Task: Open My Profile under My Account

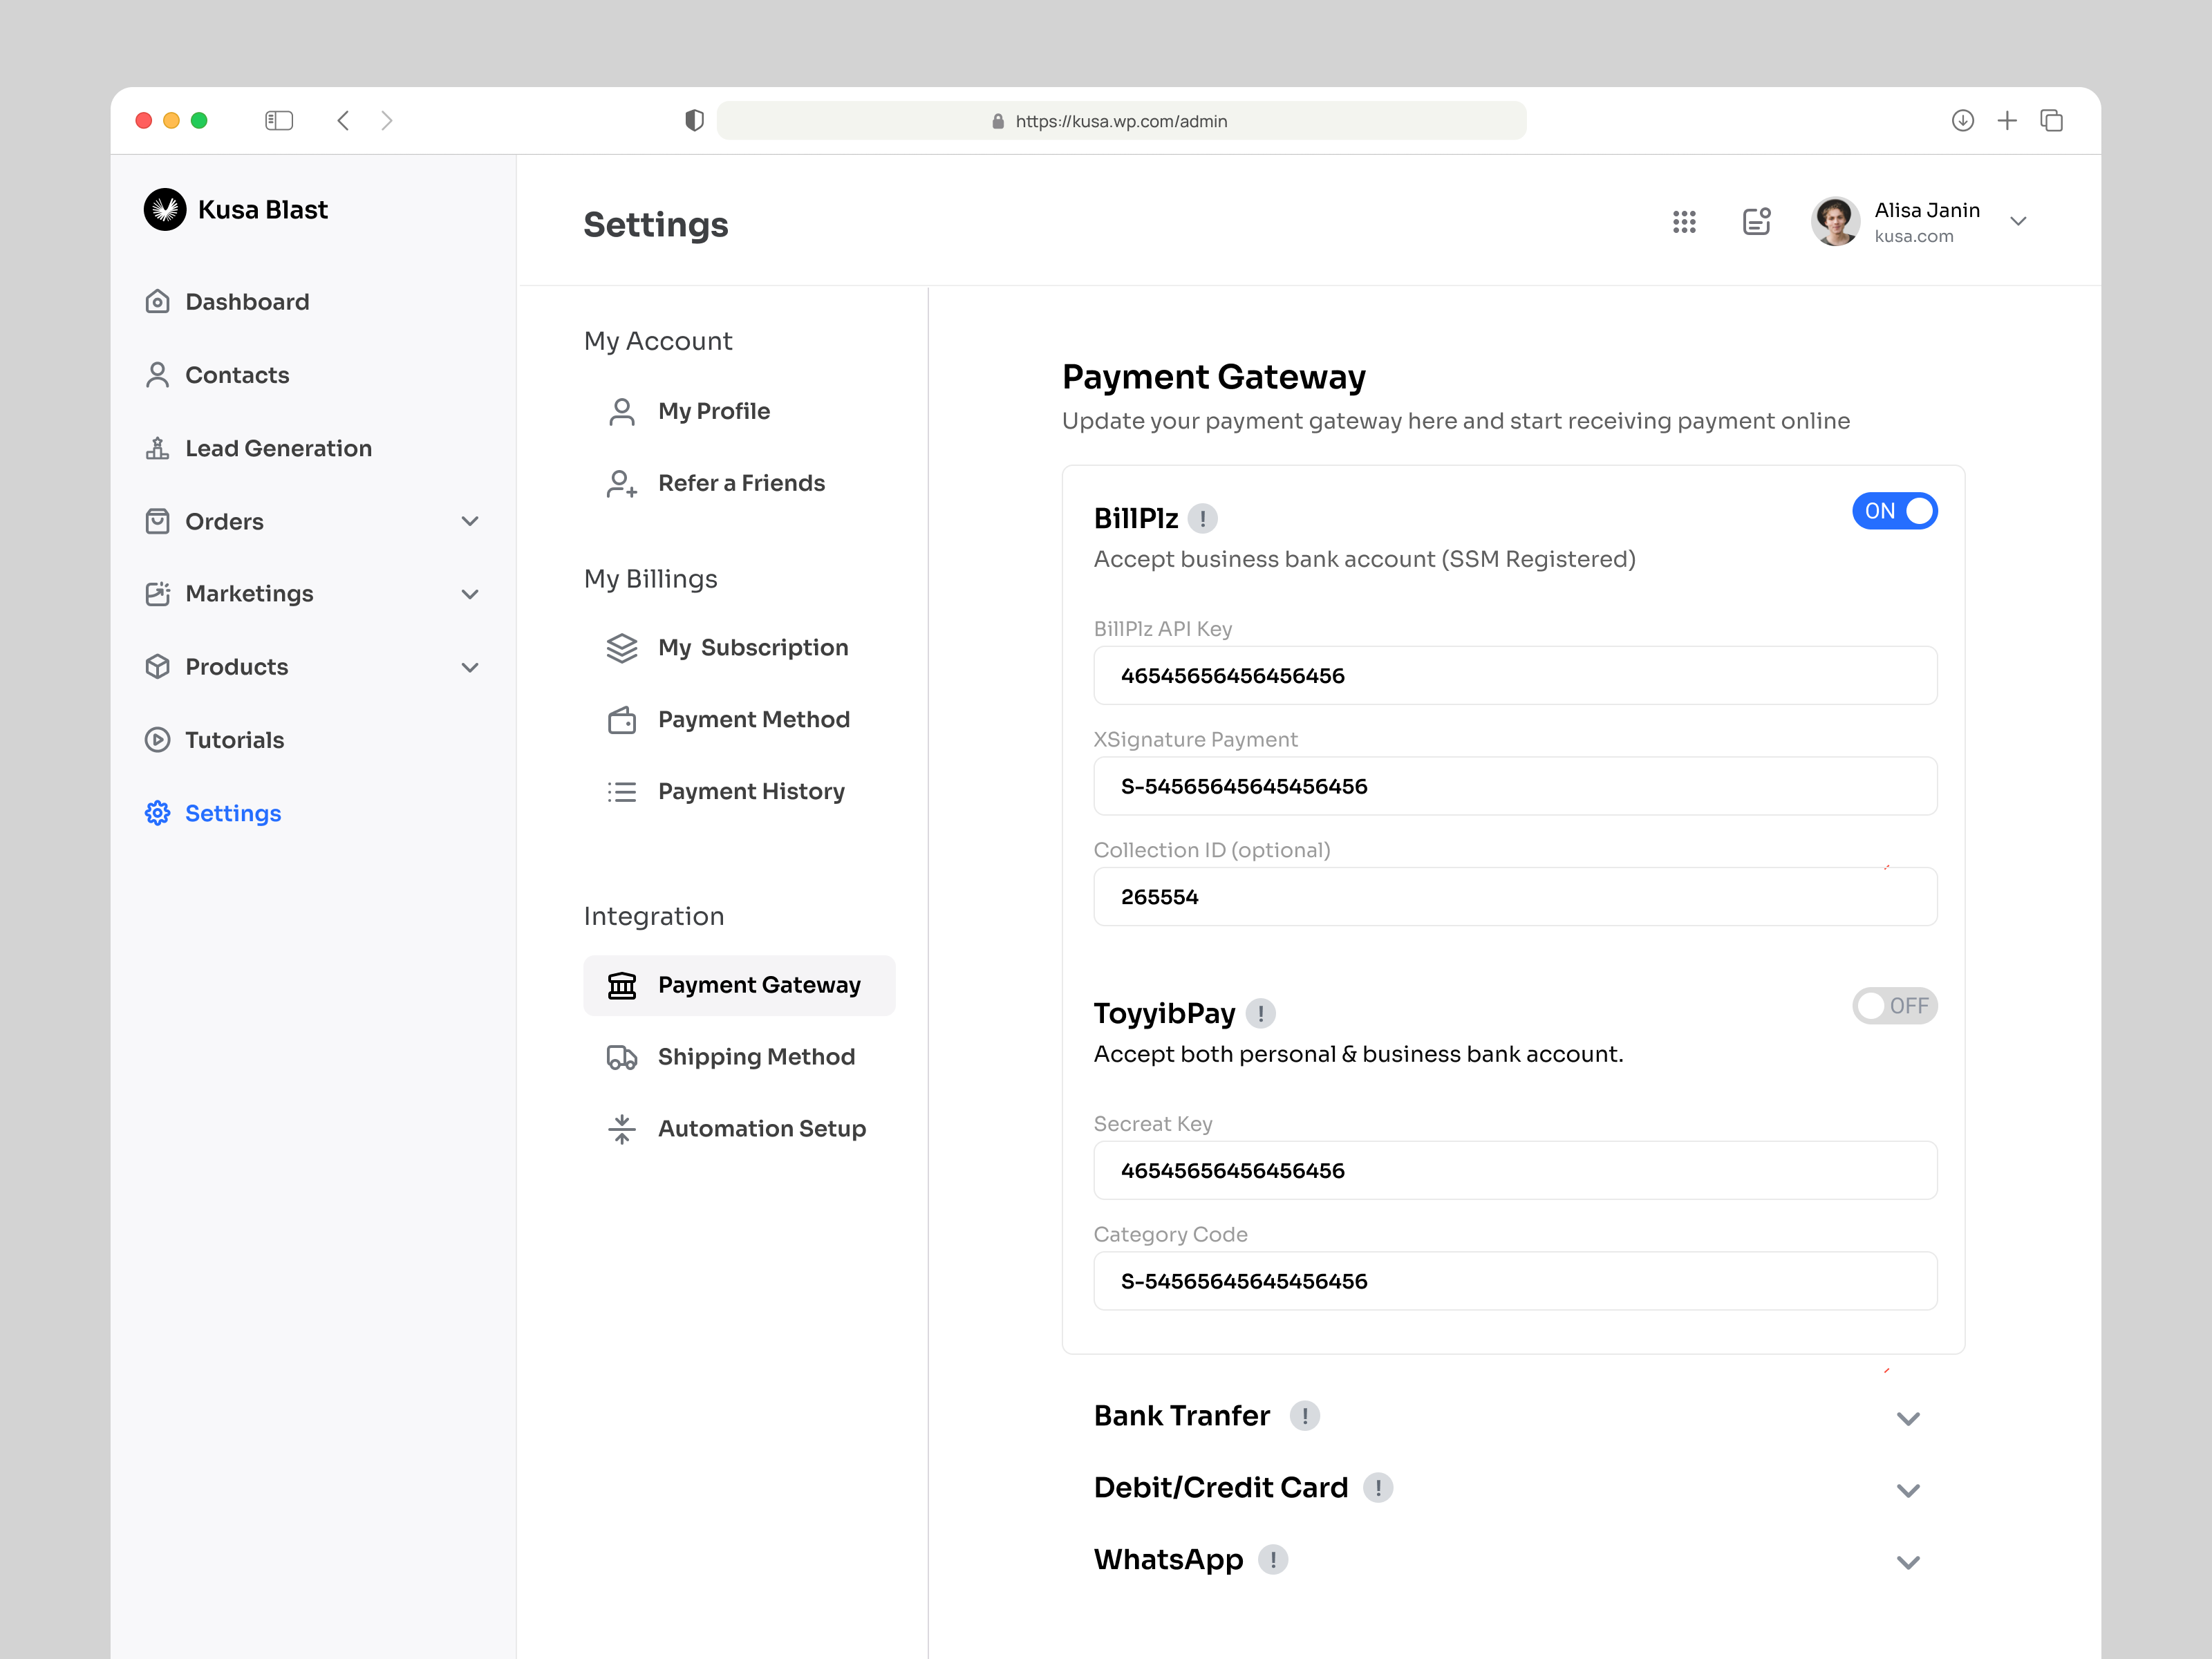Action: [713, 411]
